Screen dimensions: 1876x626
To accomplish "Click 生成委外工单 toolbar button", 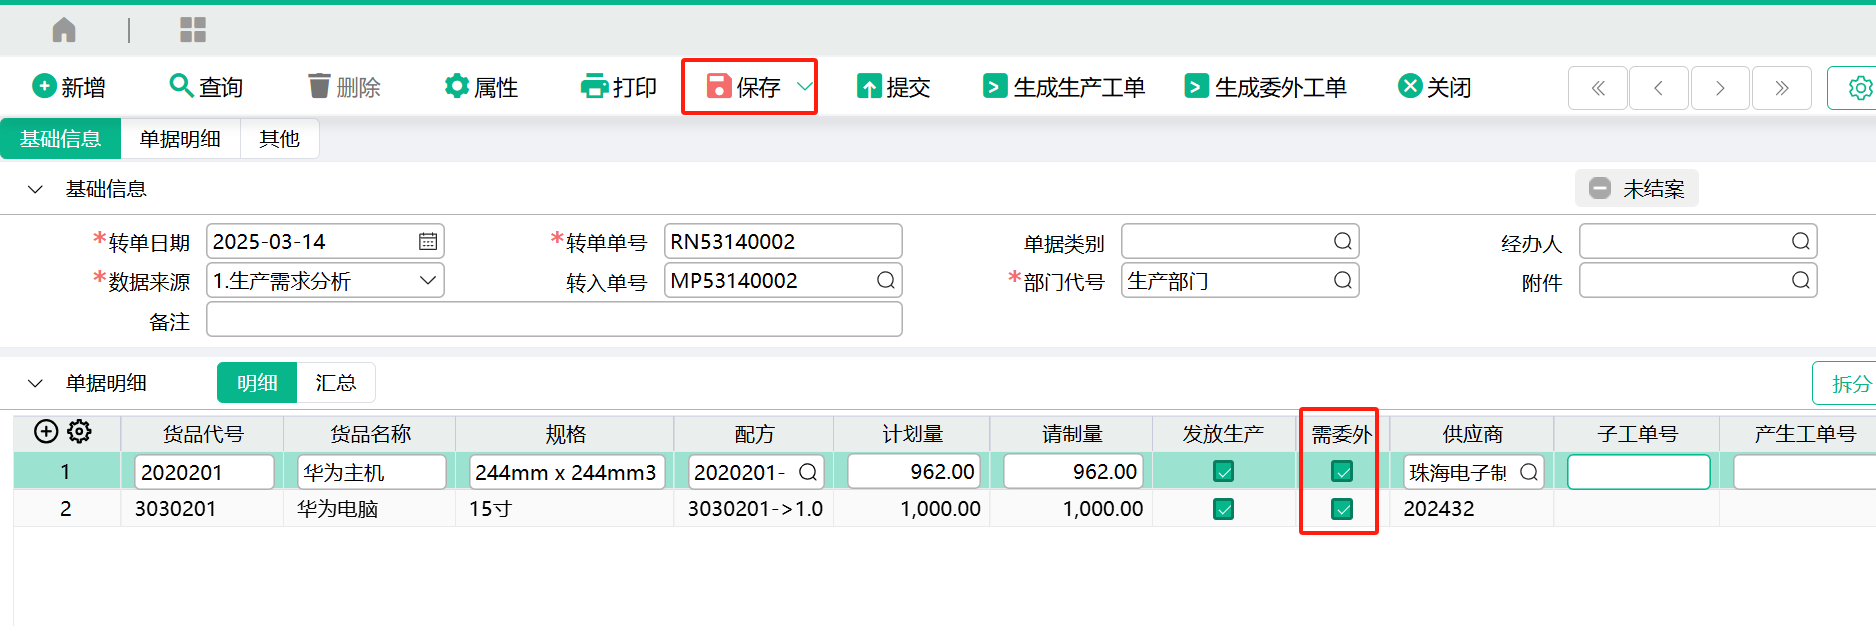I will pyautogui.click(x=1265, y=87).
